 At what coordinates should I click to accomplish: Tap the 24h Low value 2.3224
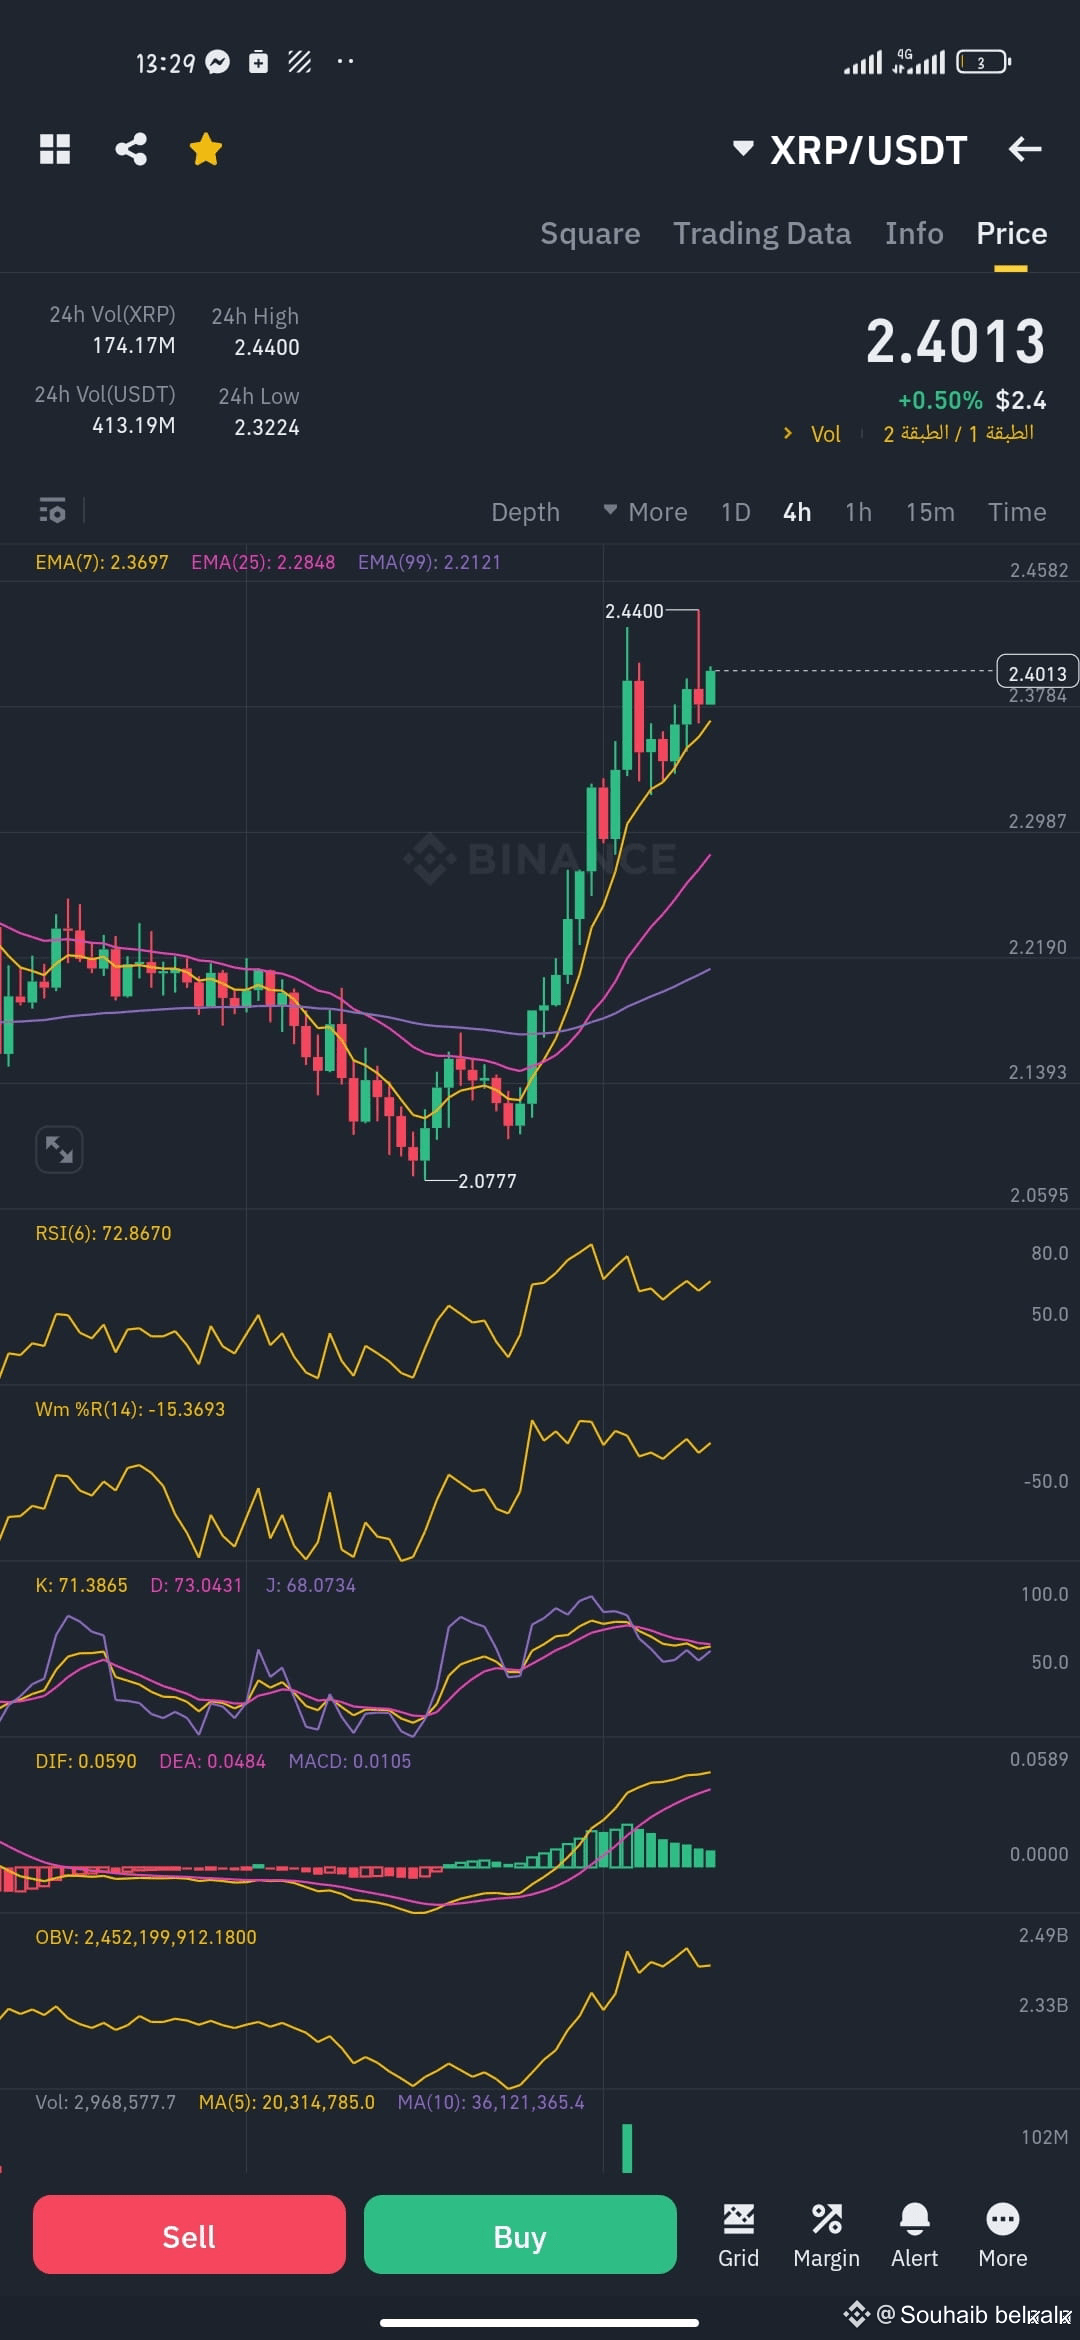click(267, 428)
